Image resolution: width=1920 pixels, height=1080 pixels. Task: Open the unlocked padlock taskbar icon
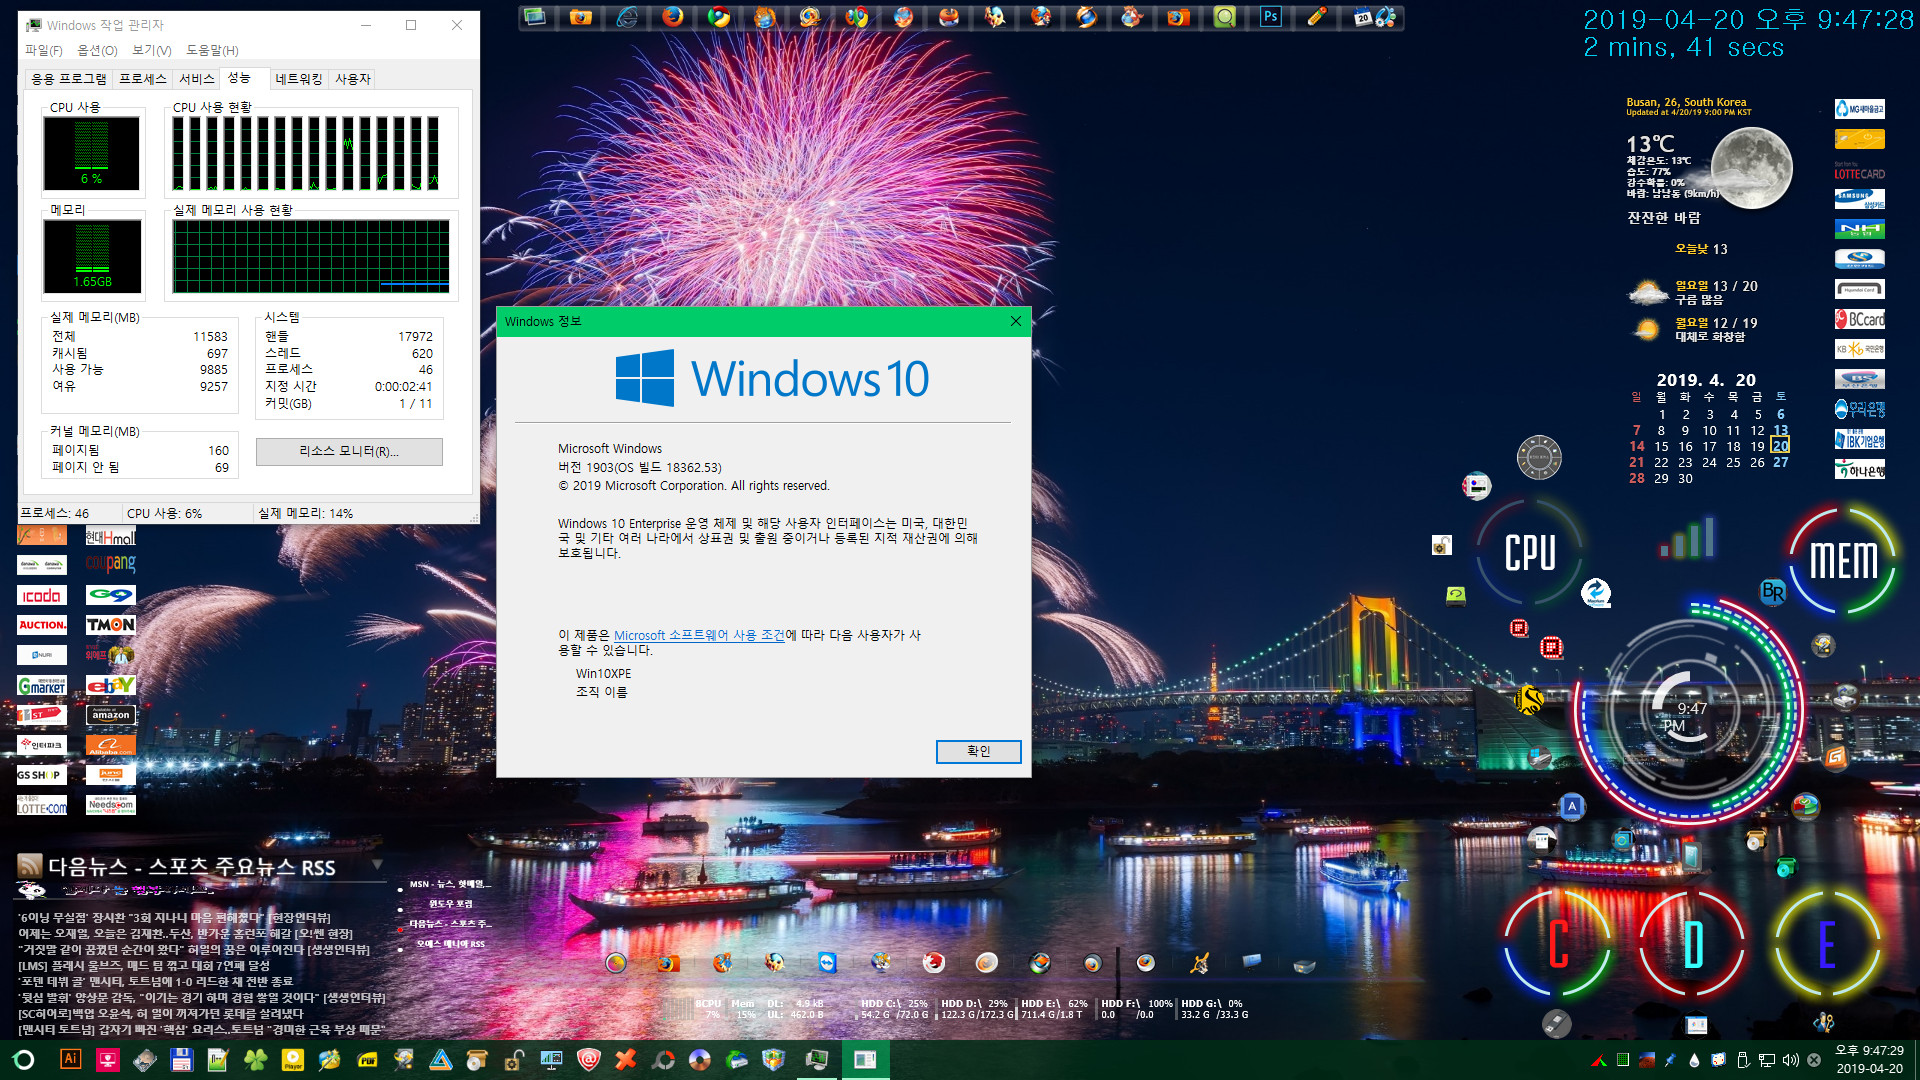point(514,1059)
